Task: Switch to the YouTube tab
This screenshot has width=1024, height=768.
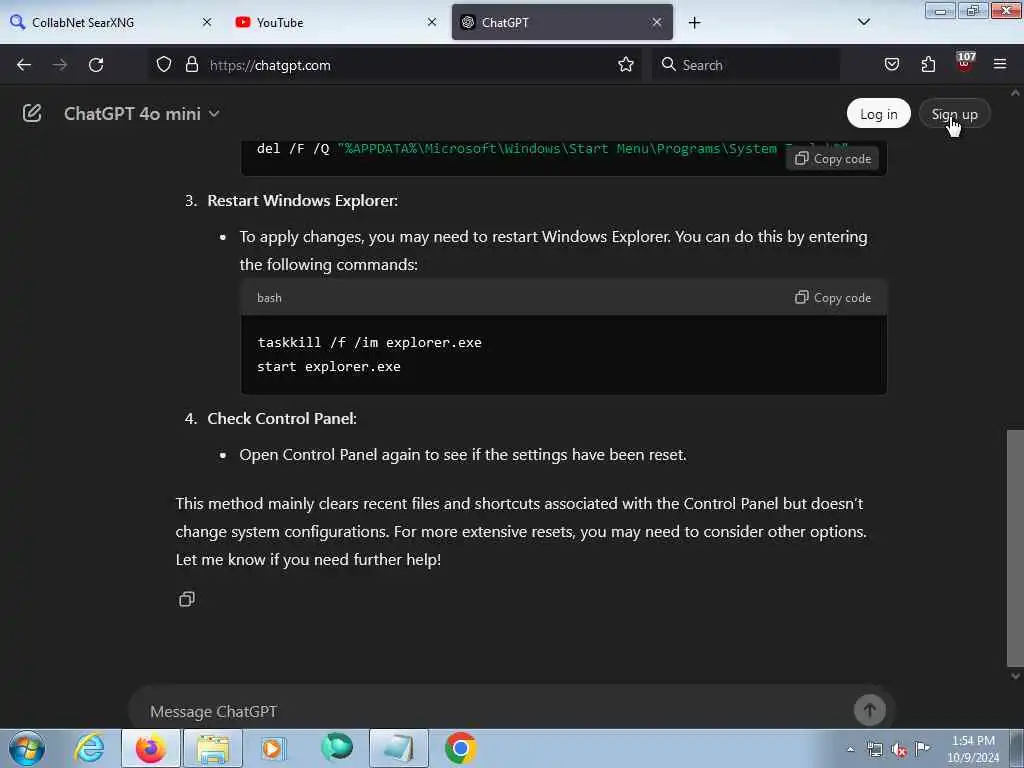Action: click(x=334, y=22)
